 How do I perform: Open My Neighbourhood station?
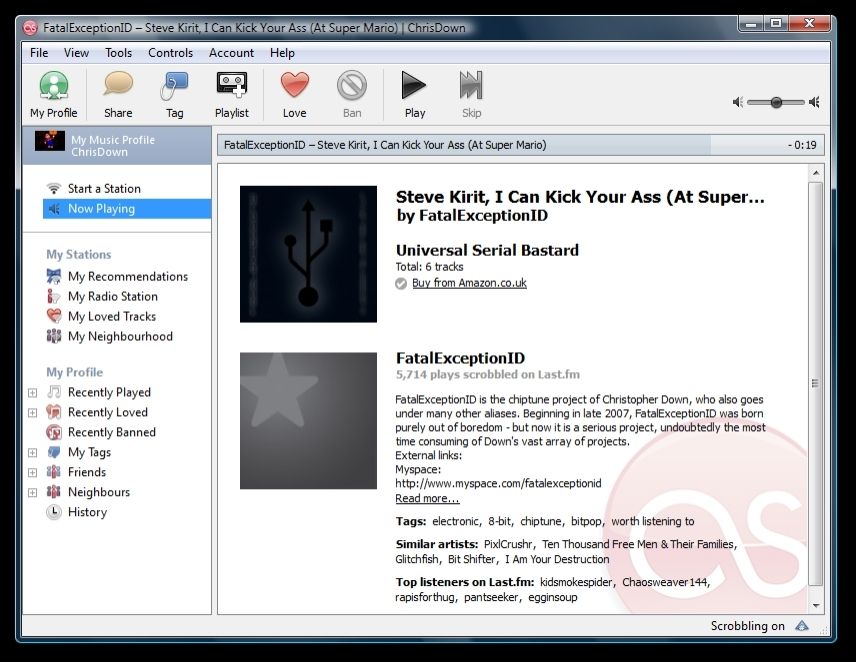click(x=120, y=337)
